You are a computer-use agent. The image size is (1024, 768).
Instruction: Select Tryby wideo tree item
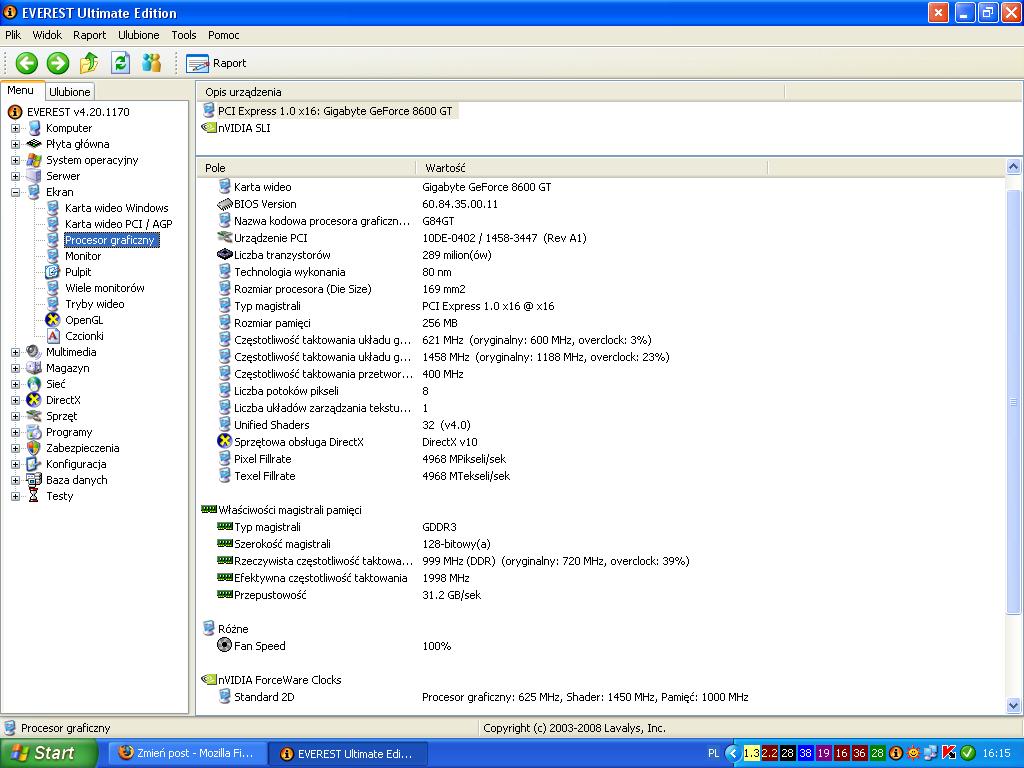95,304
